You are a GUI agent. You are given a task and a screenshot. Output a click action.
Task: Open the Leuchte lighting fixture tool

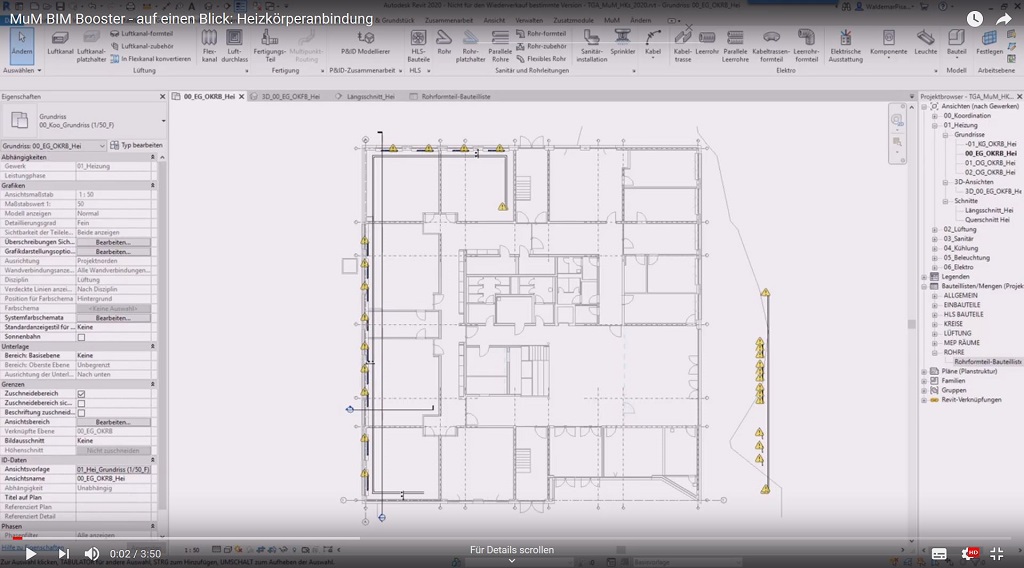pyautogui.click(x=925, y=42)
